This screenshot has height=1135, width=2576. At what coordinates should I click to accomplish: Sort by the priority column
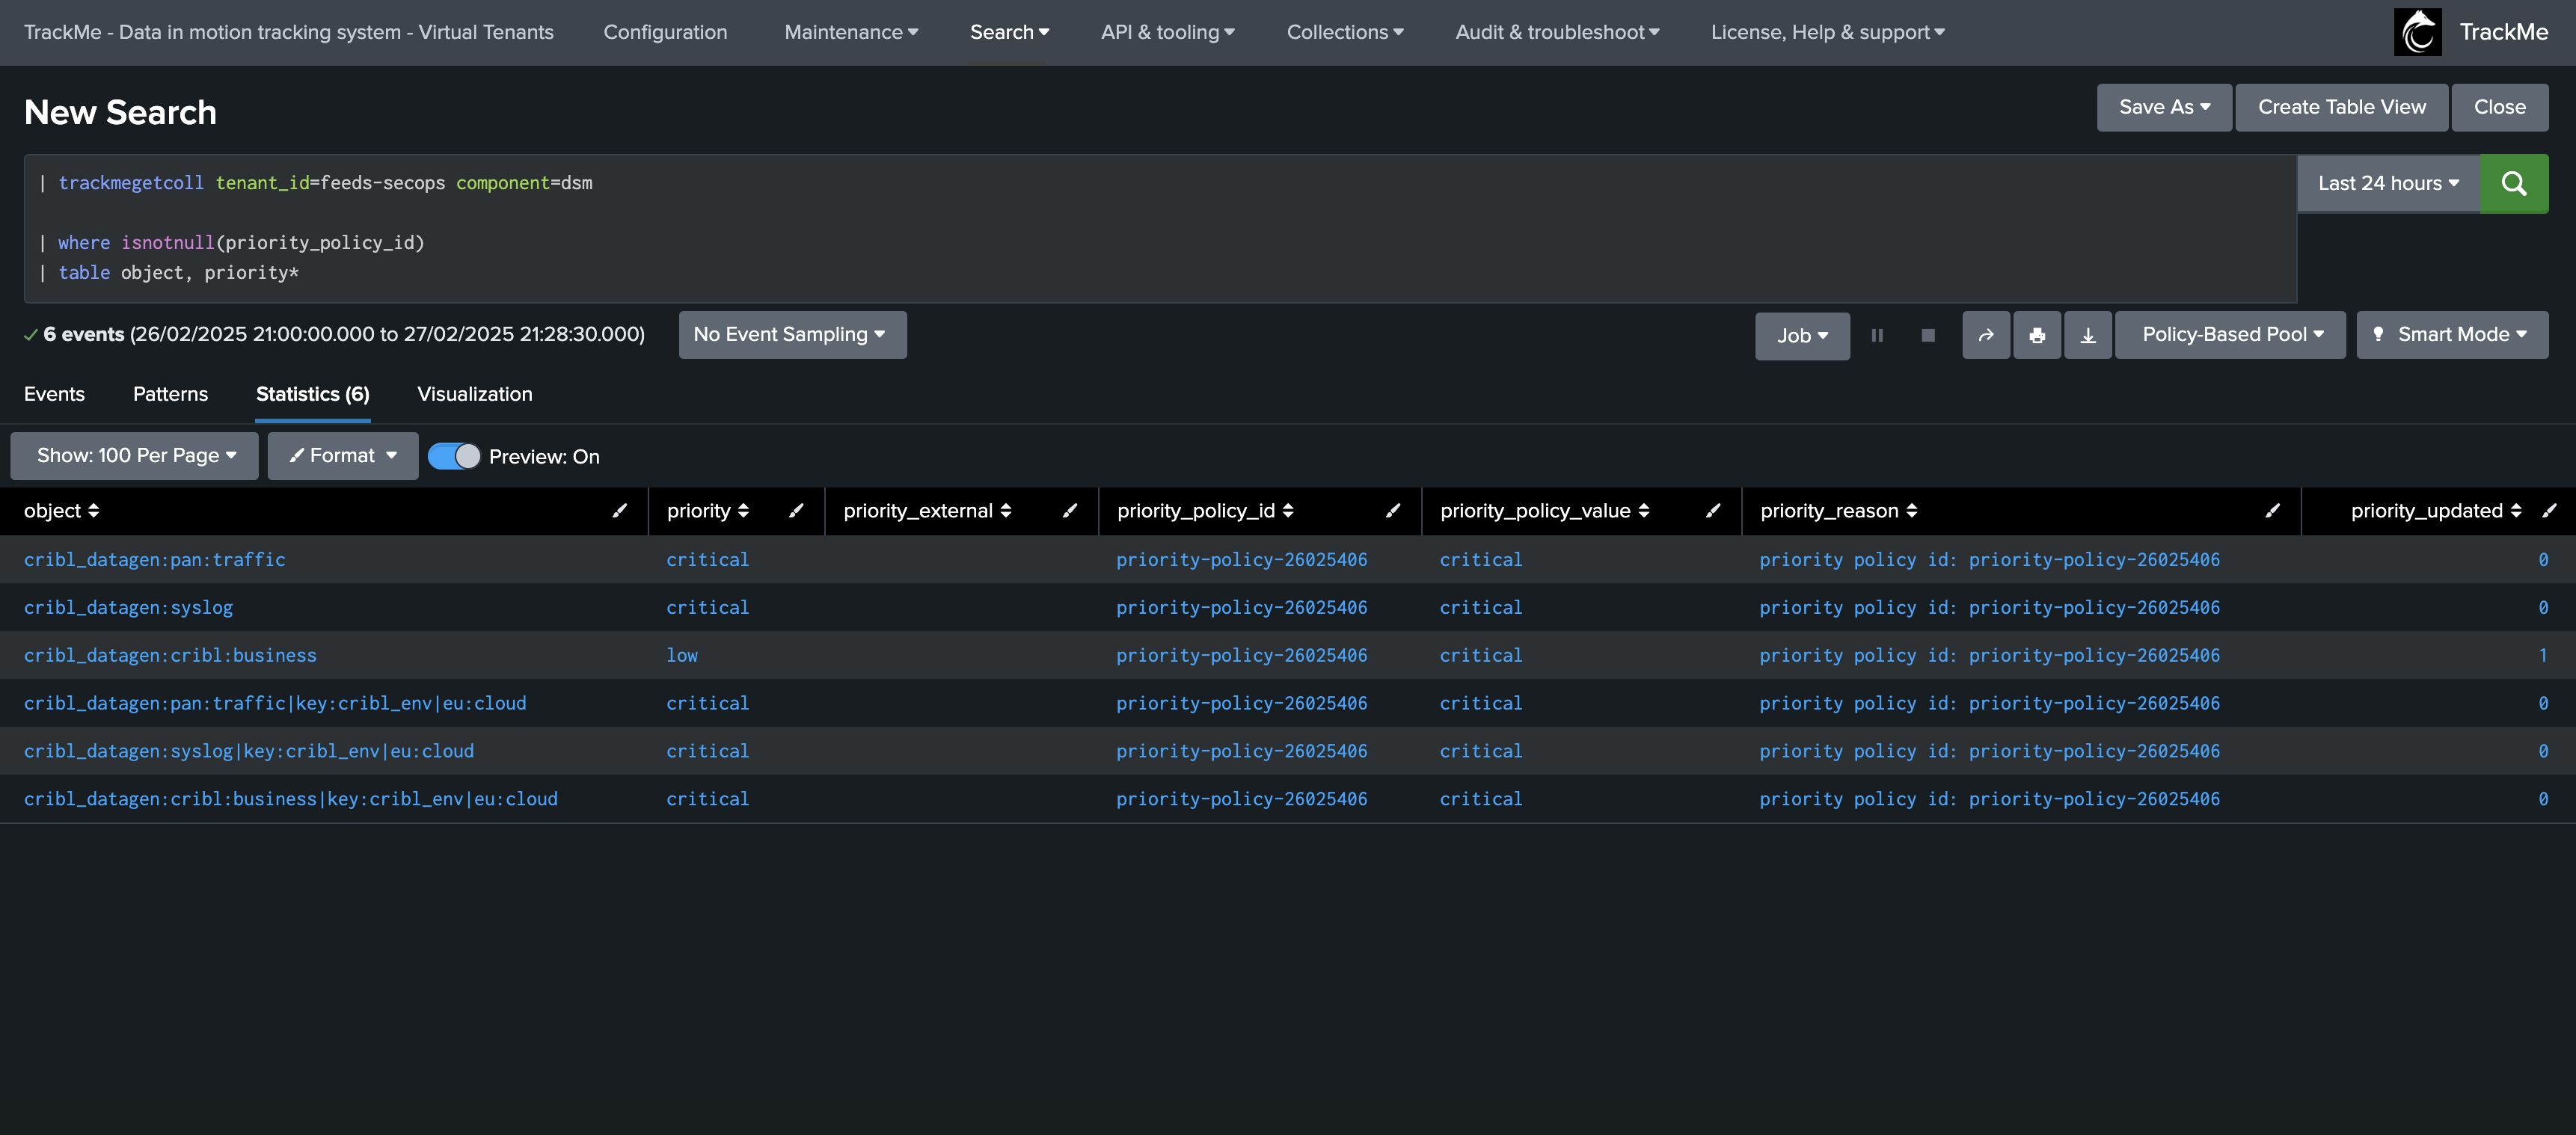click(708, 511)
